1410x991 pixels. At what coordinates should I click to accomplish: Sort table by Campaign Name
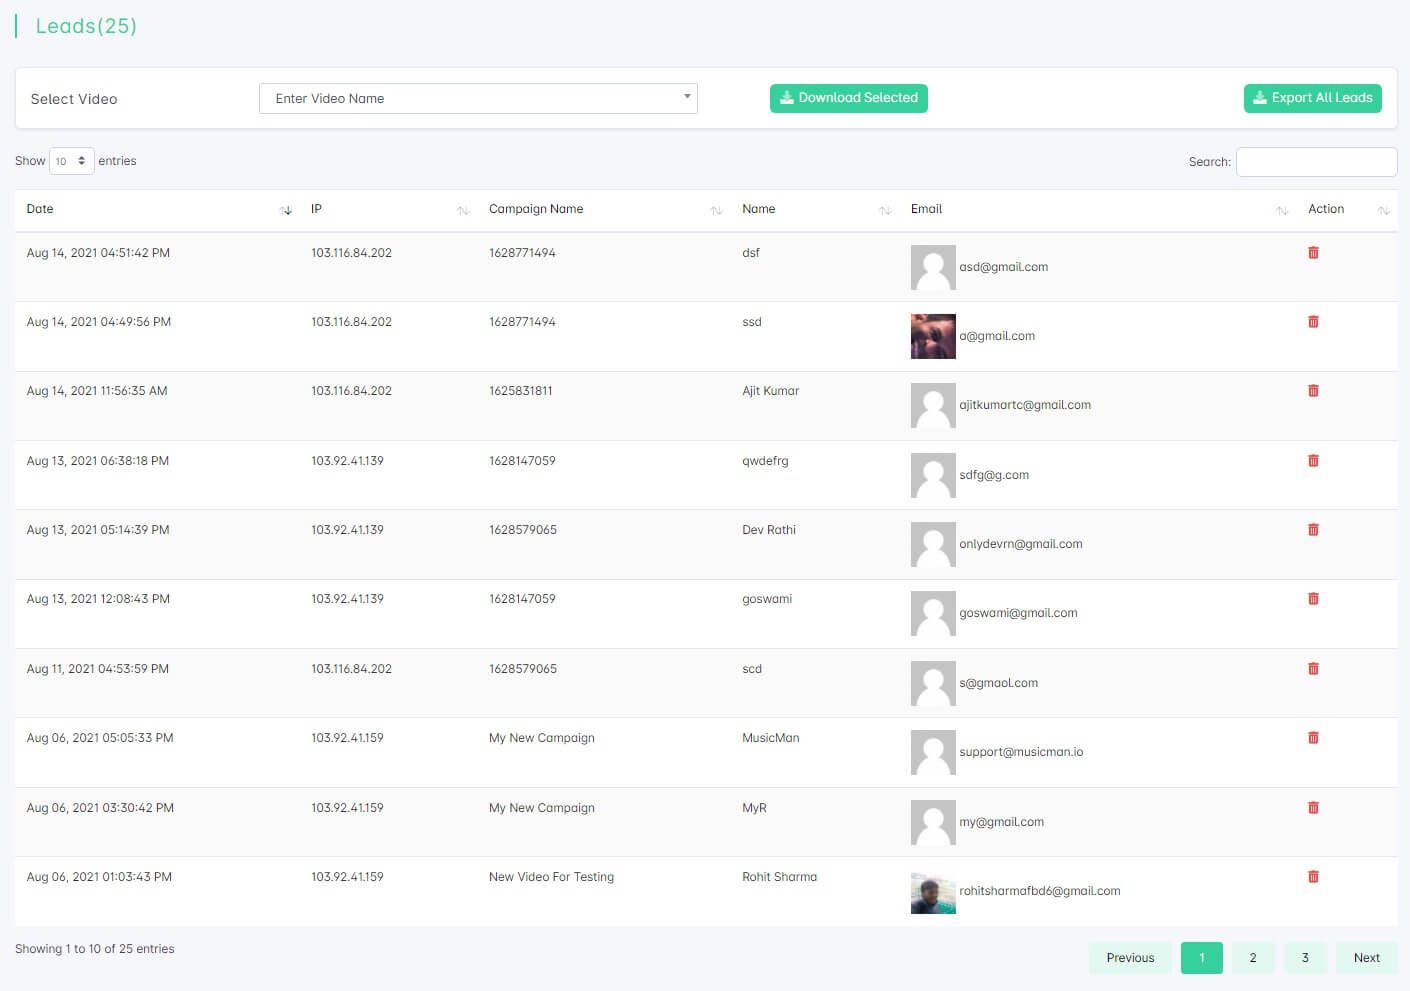536,209
